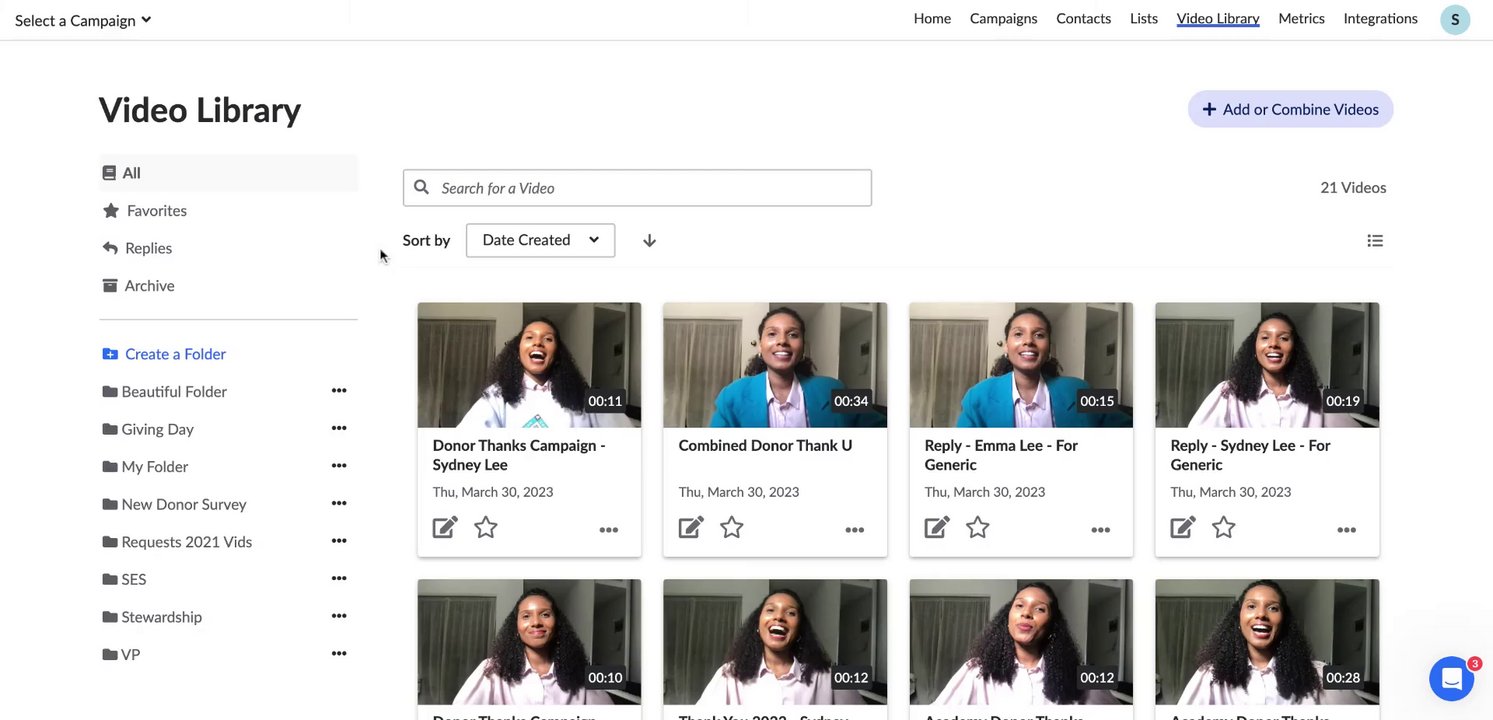Edit the Reply - Emma Lee video
Screen dimensions: 1493x720
click(937, 527)
